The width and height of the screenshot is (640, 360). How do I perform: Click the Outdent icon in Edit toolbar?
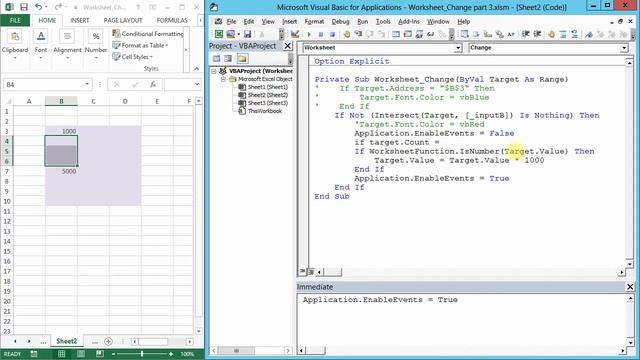pyautogui.click(x=537, y=34)
